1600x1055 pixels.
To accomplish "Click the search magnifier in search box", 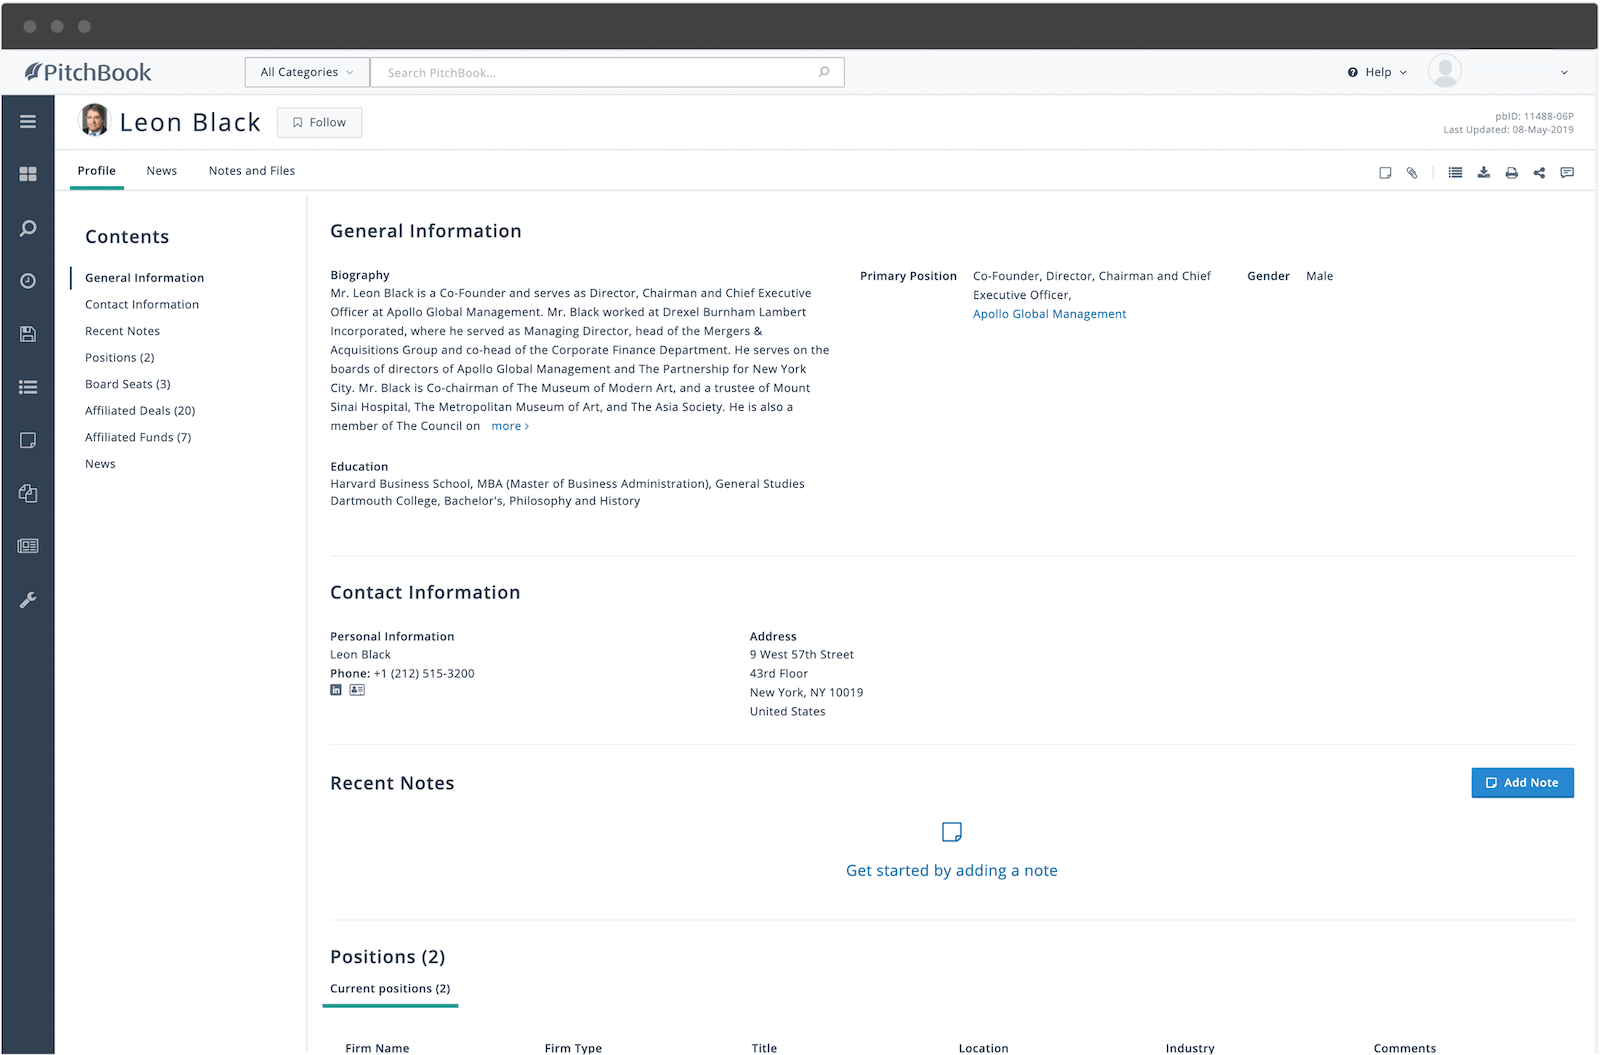I will pos(824,72).
